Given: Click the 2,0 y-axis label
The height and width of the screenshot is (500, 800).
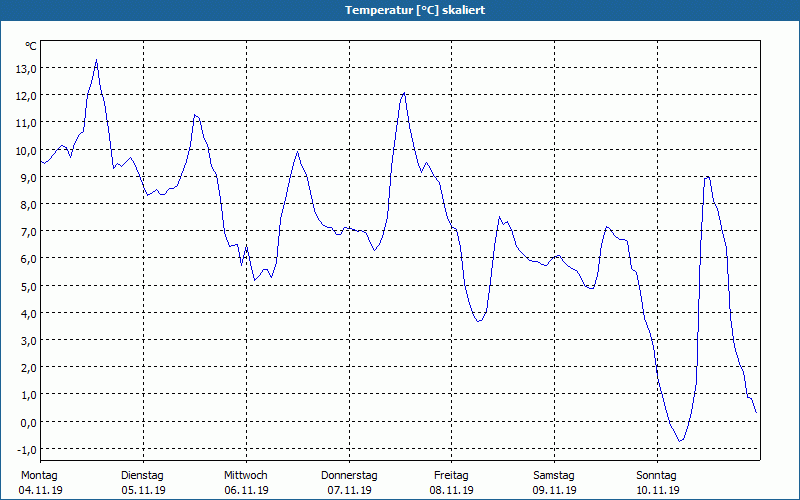Looking at the screenshot, I should (28, 368).
